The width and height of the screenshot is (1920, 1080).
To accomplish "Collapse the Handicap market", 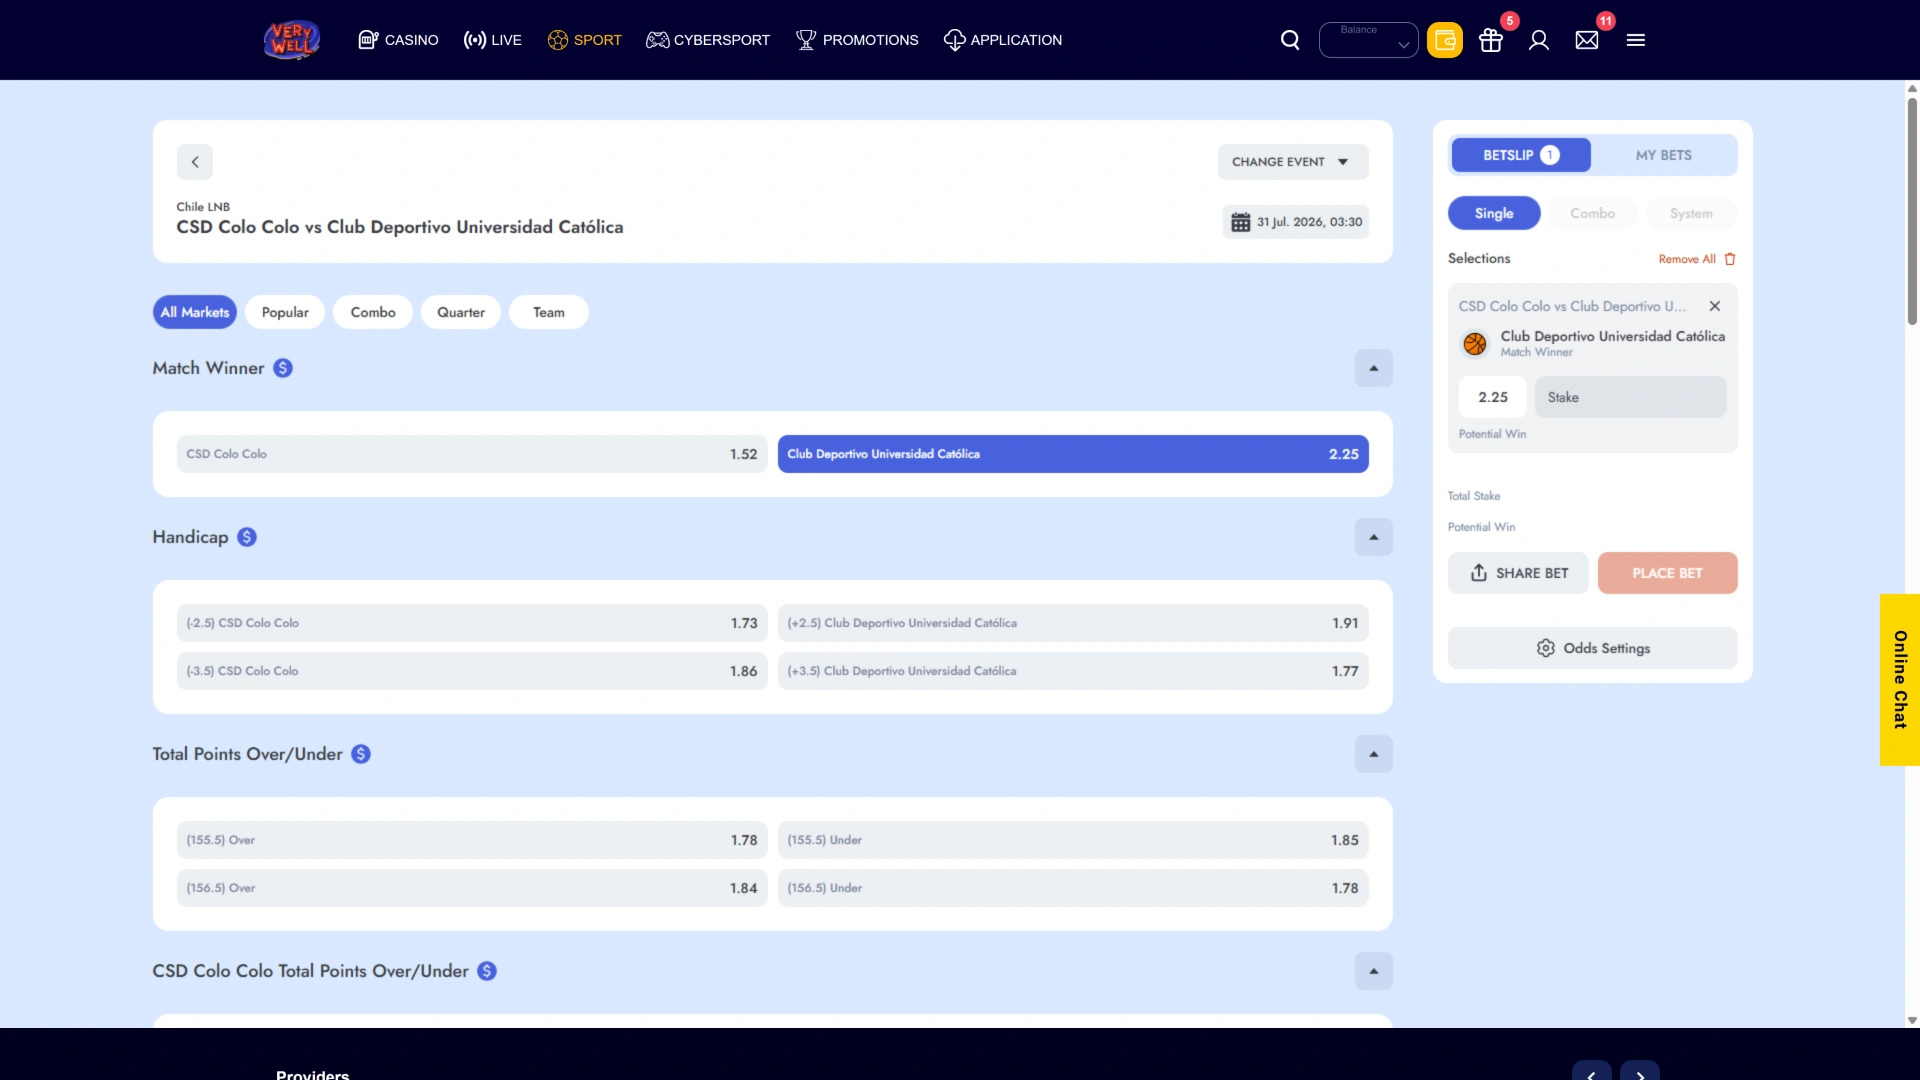I will 1374,537.
